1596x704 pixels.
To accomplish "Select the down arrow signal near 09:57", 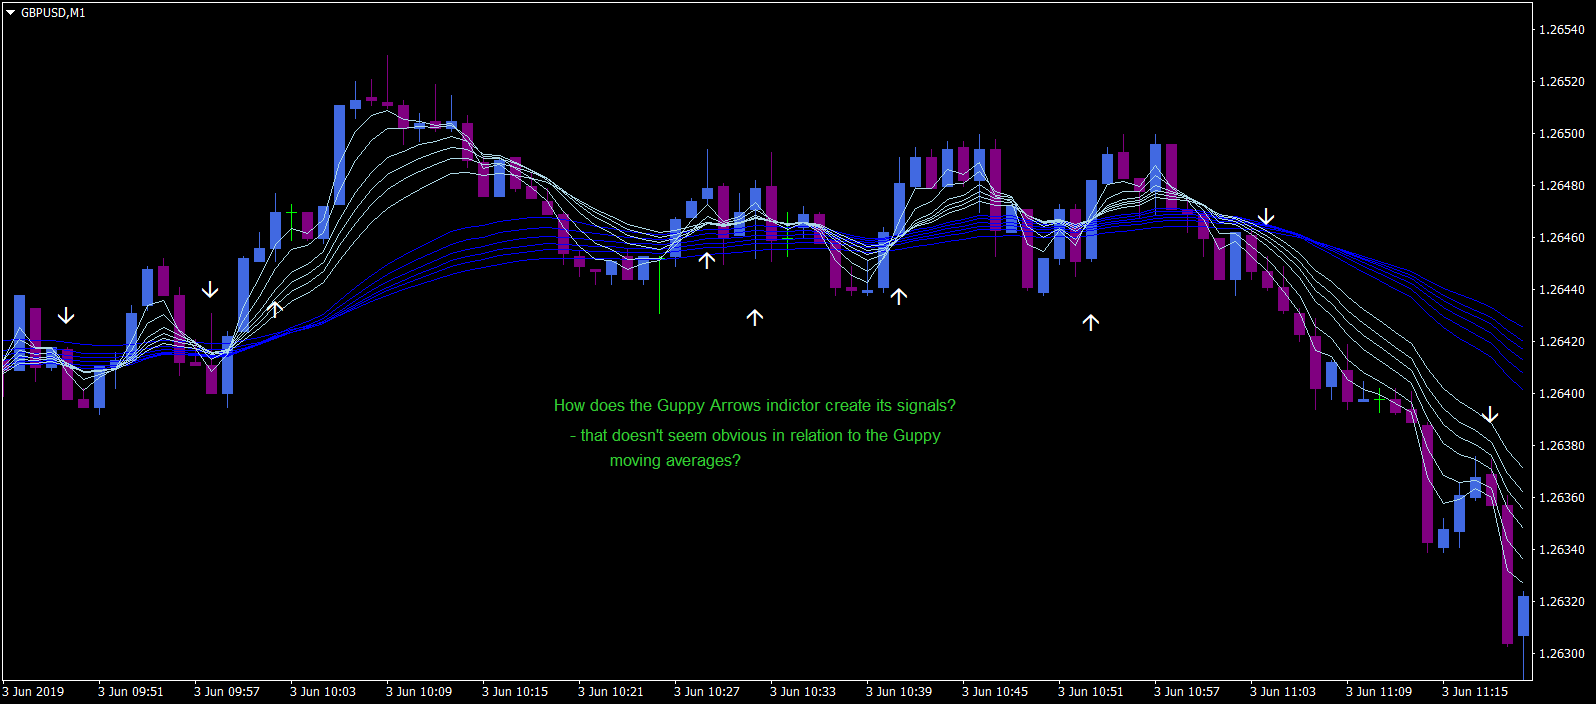I will click(x=210, y=290).
